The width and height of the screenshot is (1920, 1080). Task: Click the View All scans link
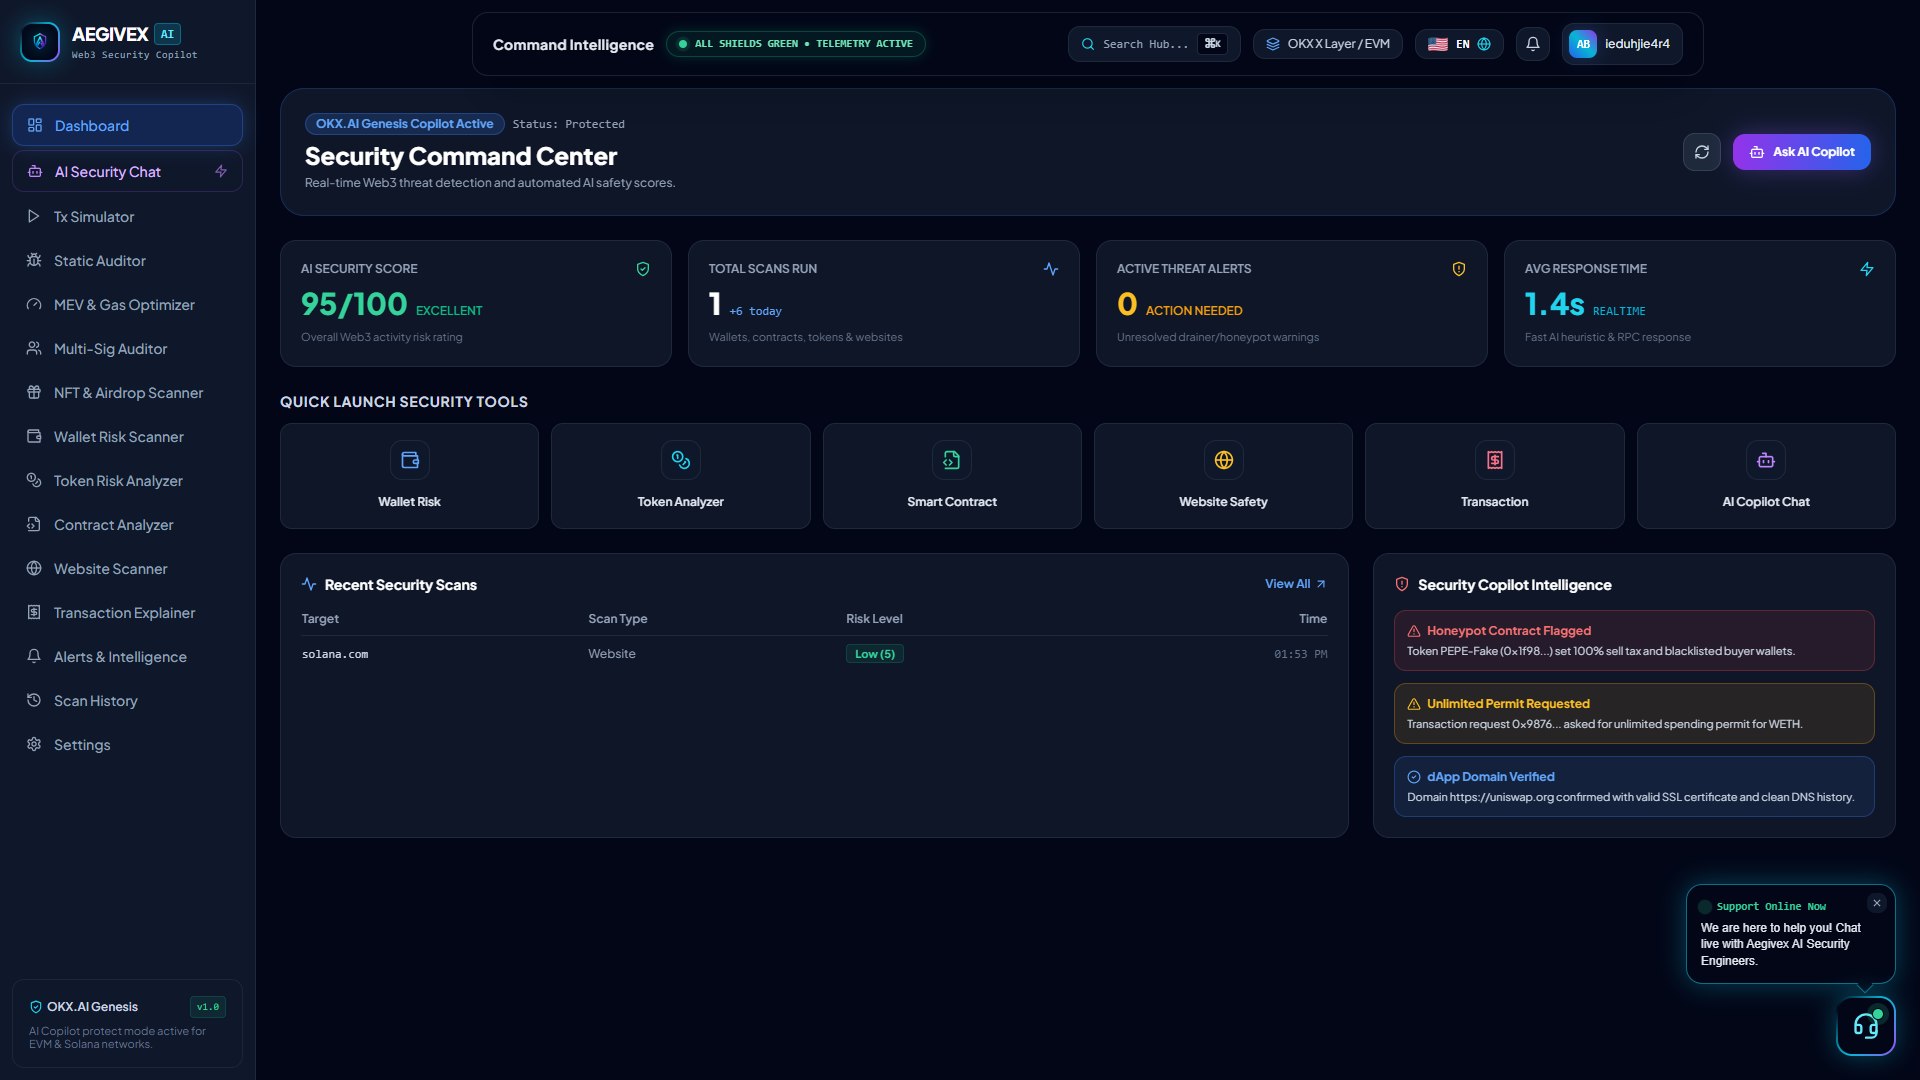(x=1295, y=584)
